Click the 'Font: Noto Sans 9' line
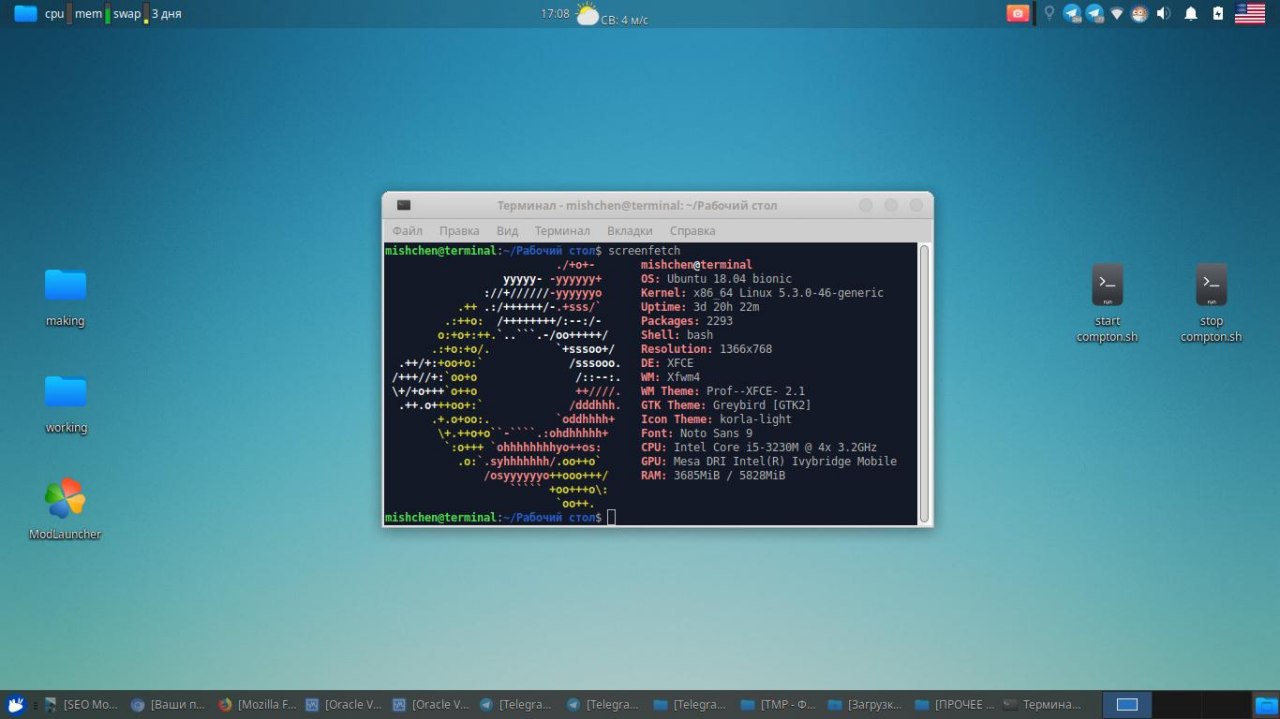The height and width of the screenshot is (719, 1280). 697,433
